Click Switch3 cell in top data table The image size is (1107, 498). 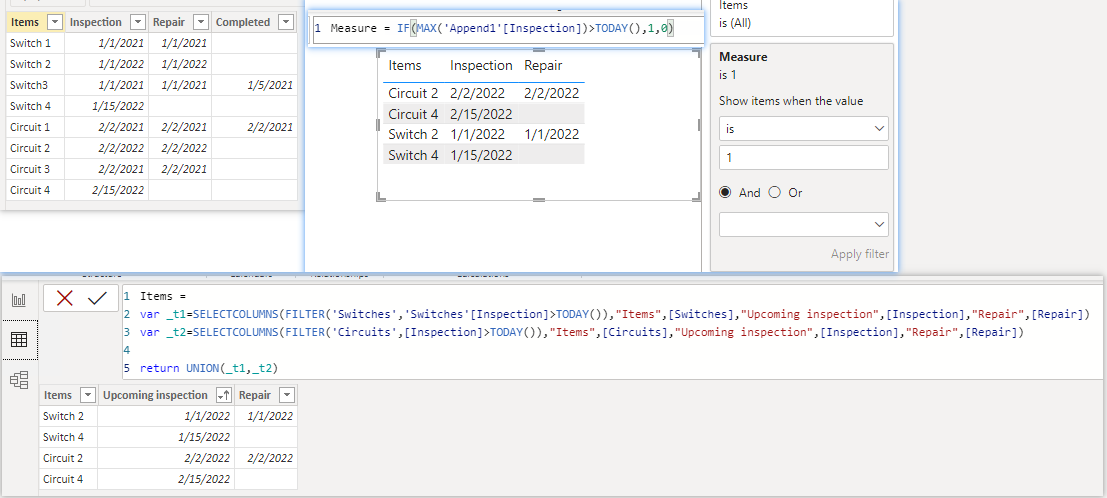(35, 85)
